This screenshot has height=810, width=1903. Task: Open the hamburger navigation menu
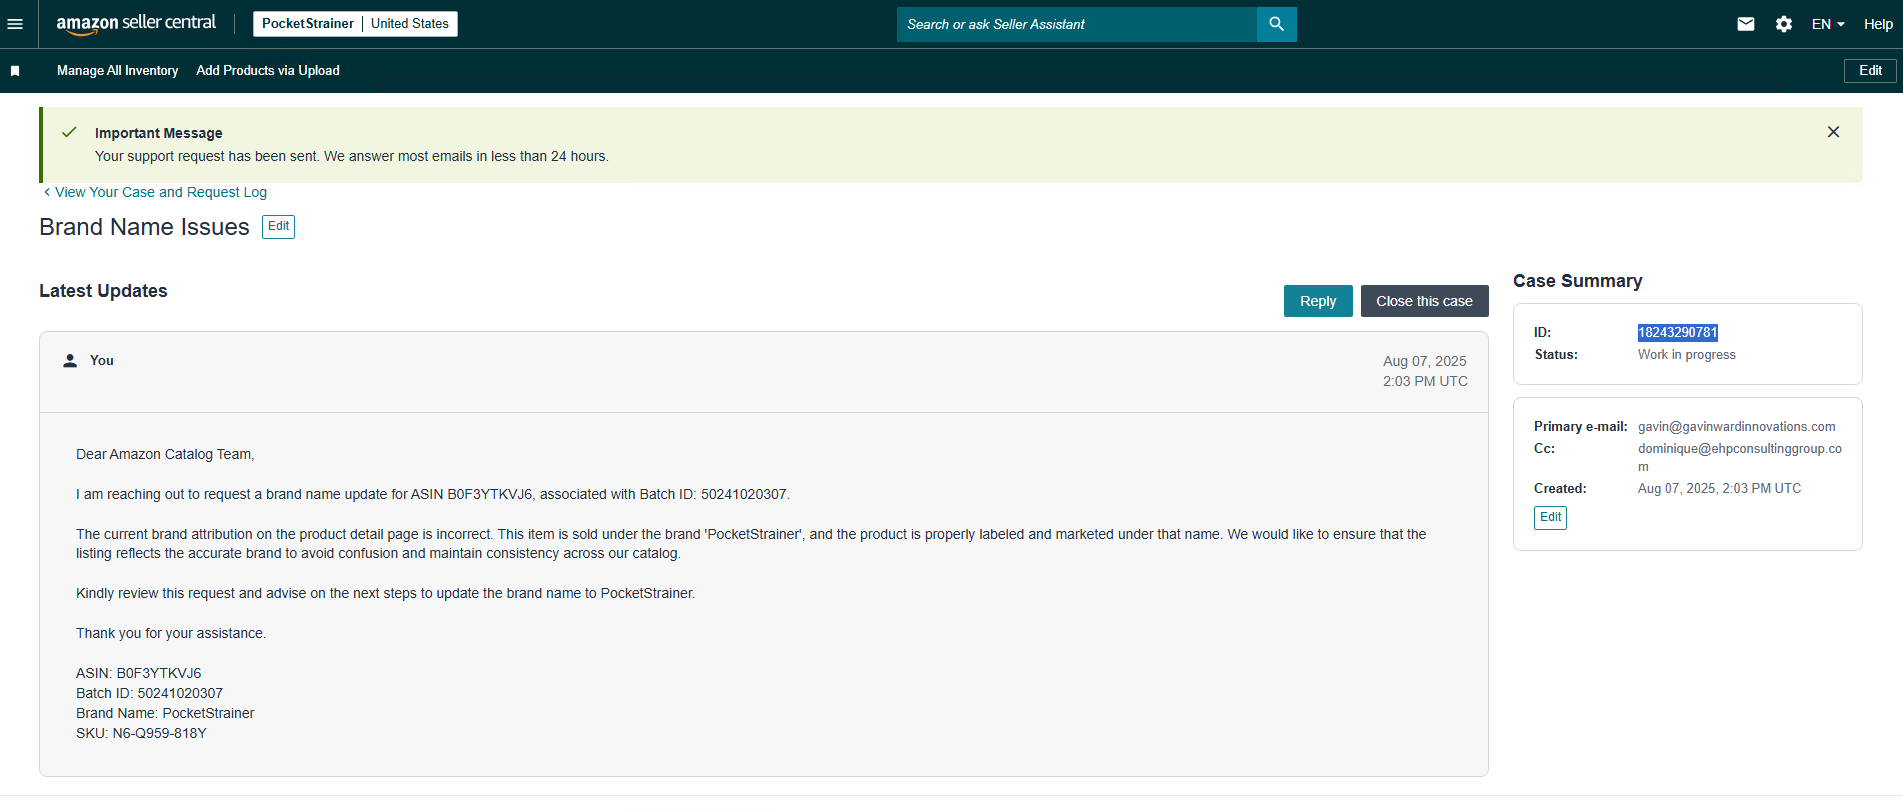[15, 24]
